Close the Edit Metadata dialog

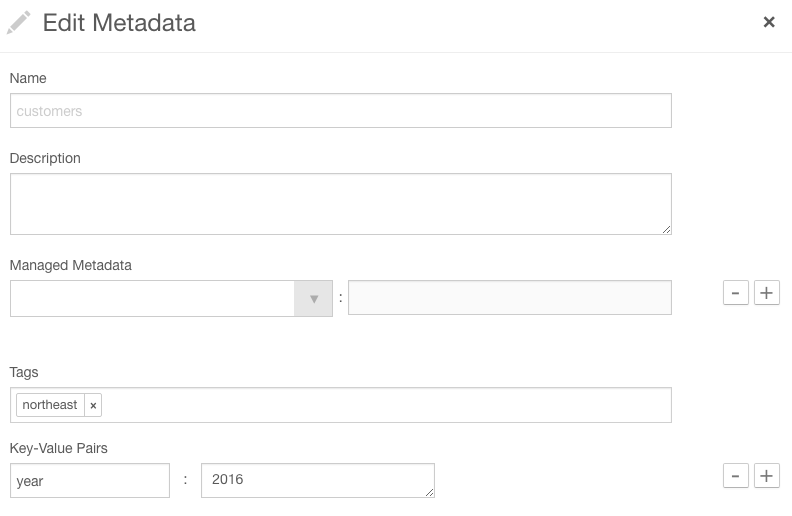769,22
